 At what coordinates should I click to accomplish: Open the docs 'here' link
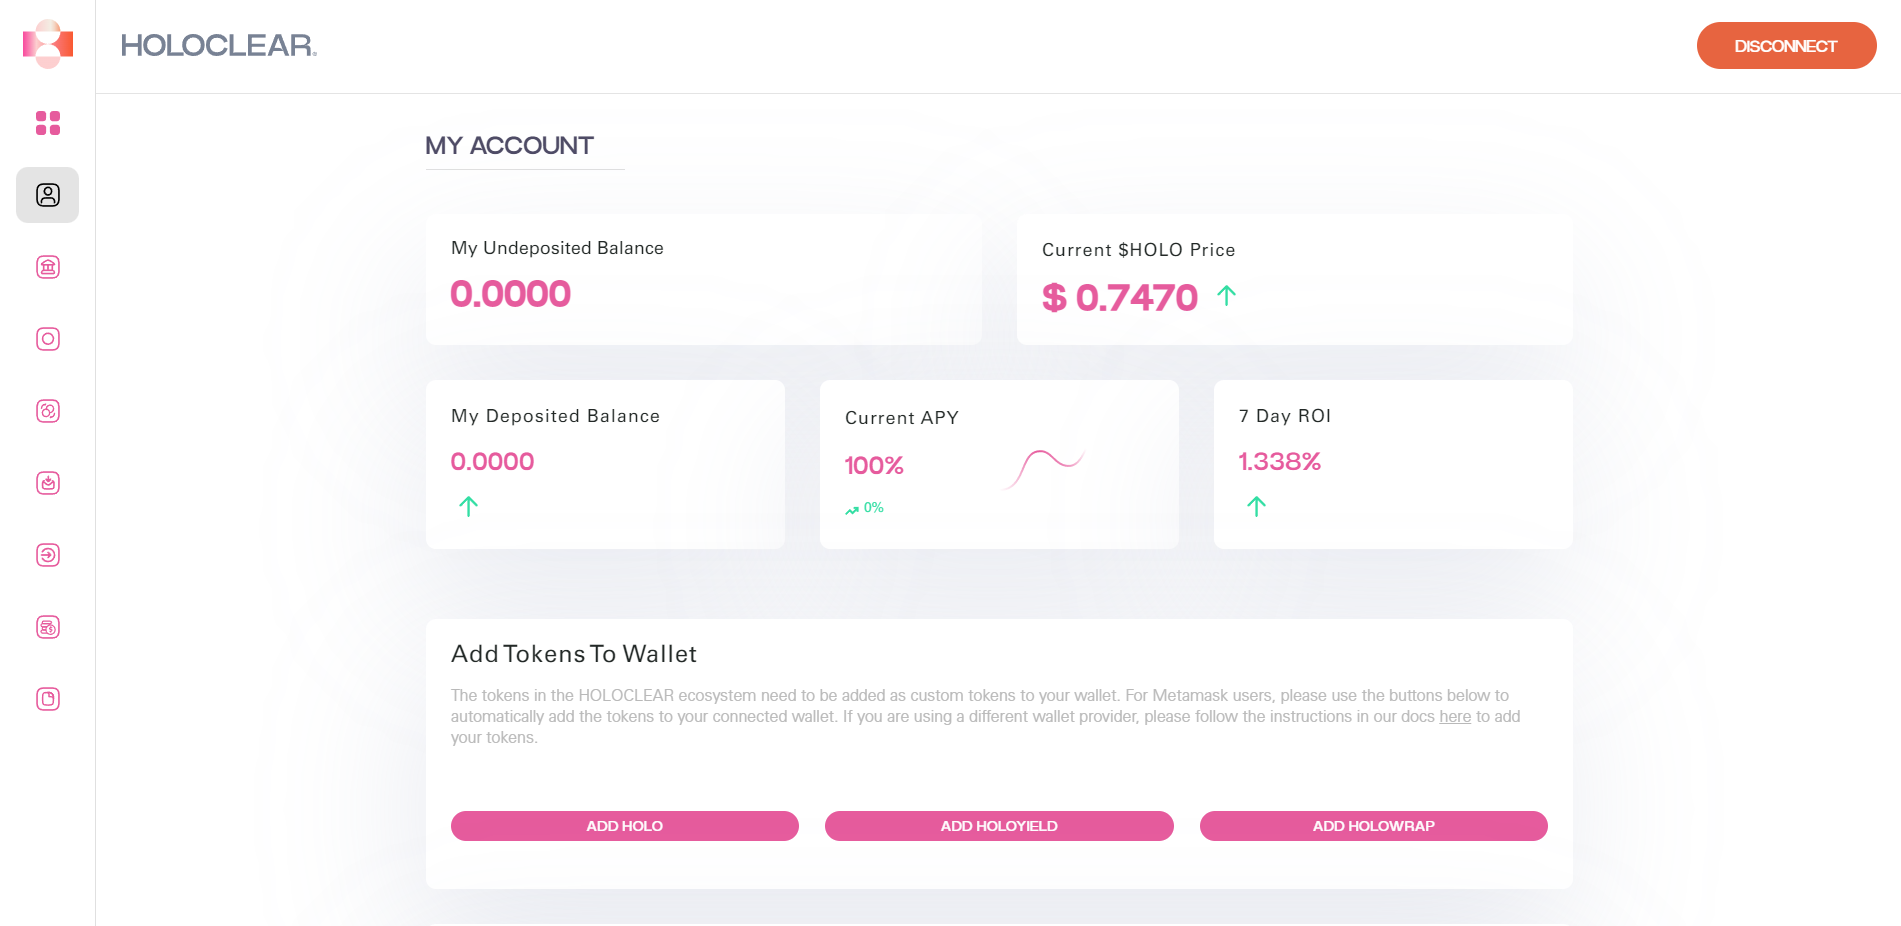tap(1455, 717)
